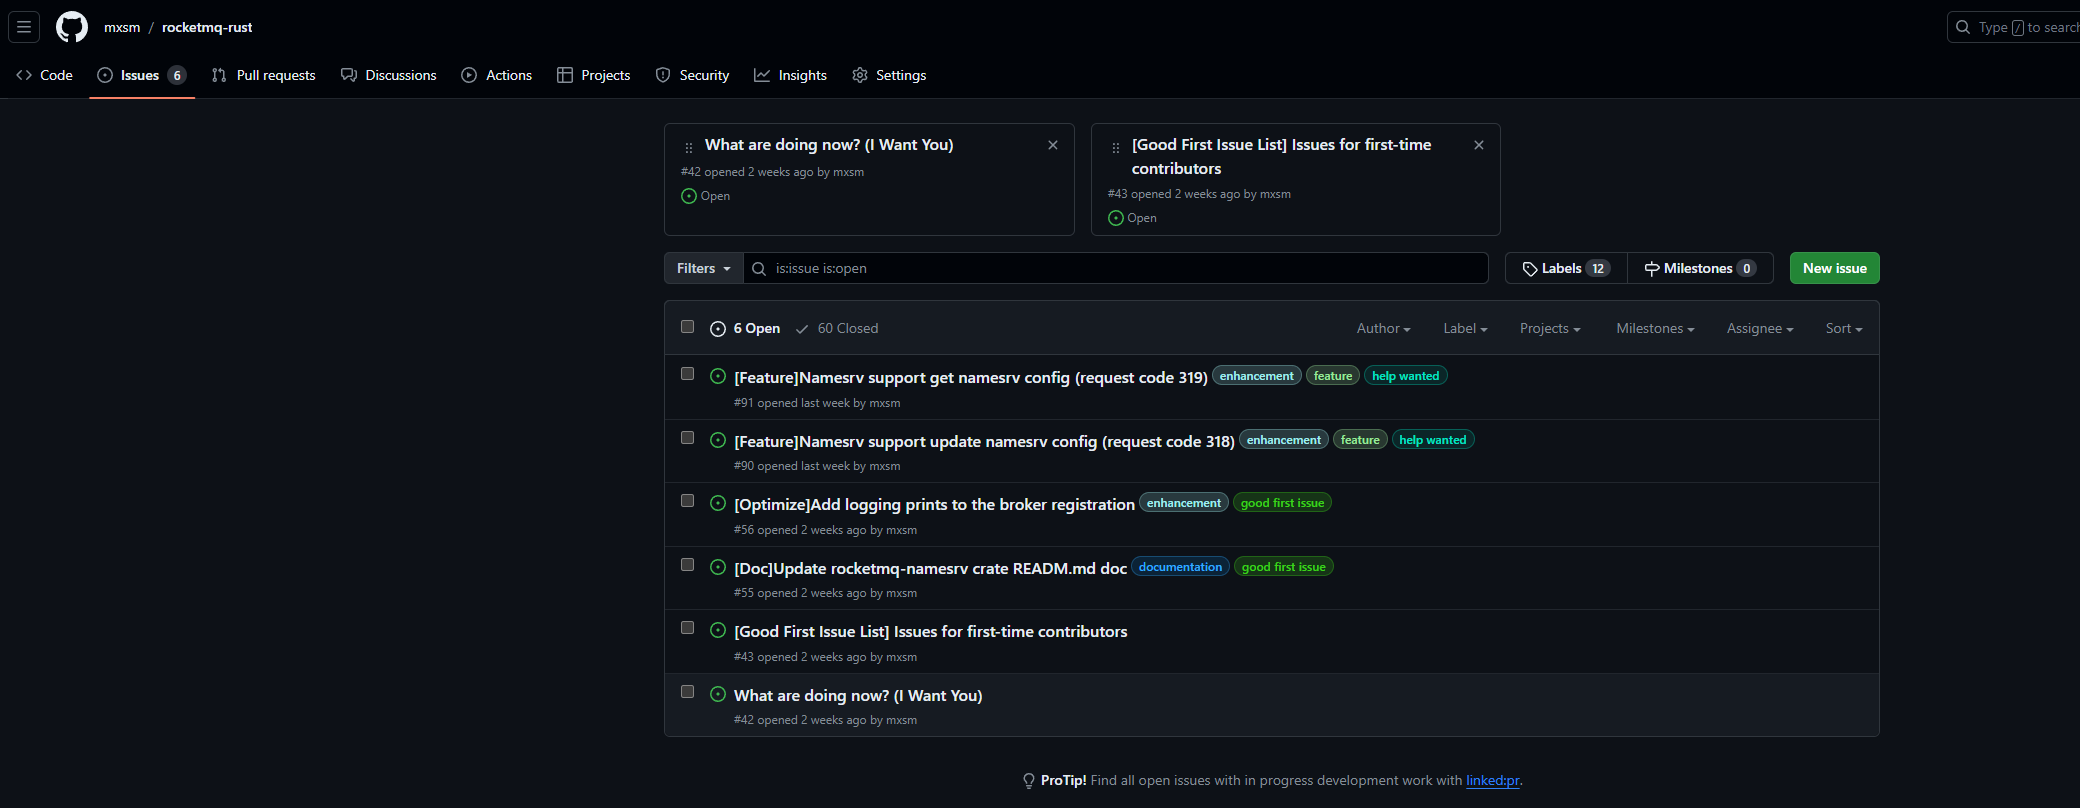Open issue '[Doc]Update rocketmq-namesrv crate READM.md doc'
This screenshot has width=2080, height=808.
[x=930, y=568]
